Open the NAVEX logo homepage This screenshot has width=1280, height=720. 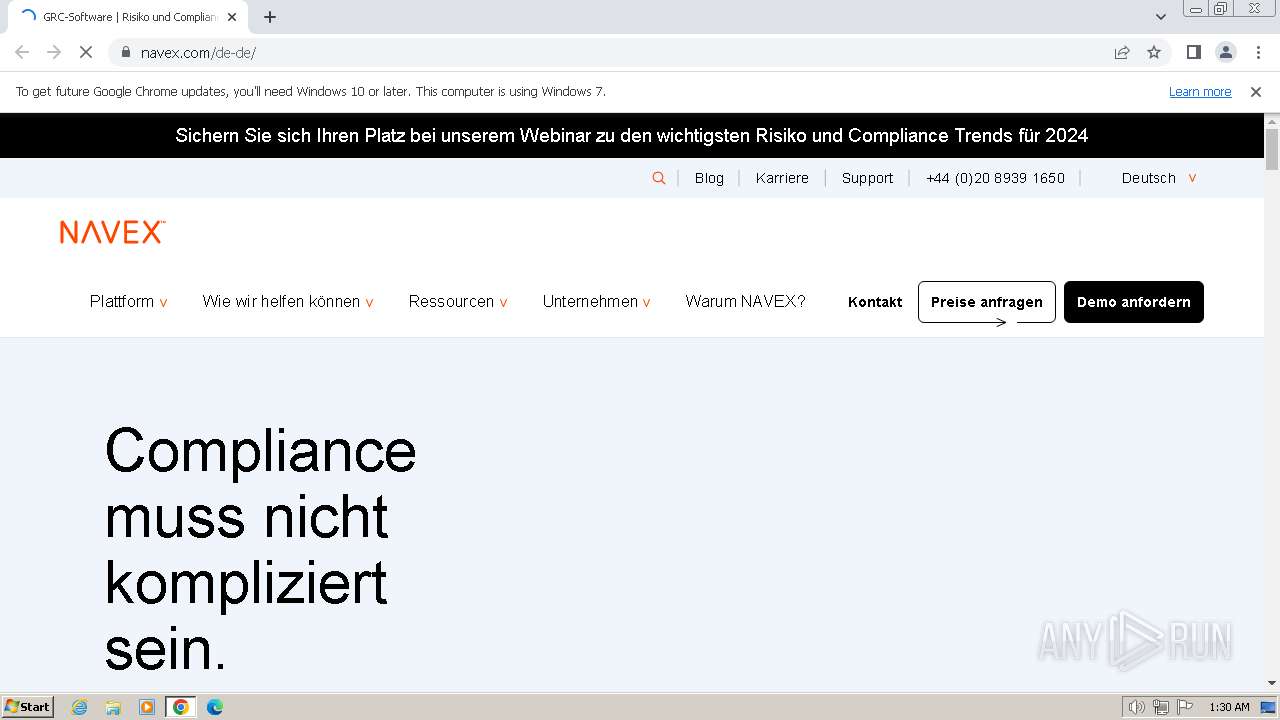click(112, 232)
